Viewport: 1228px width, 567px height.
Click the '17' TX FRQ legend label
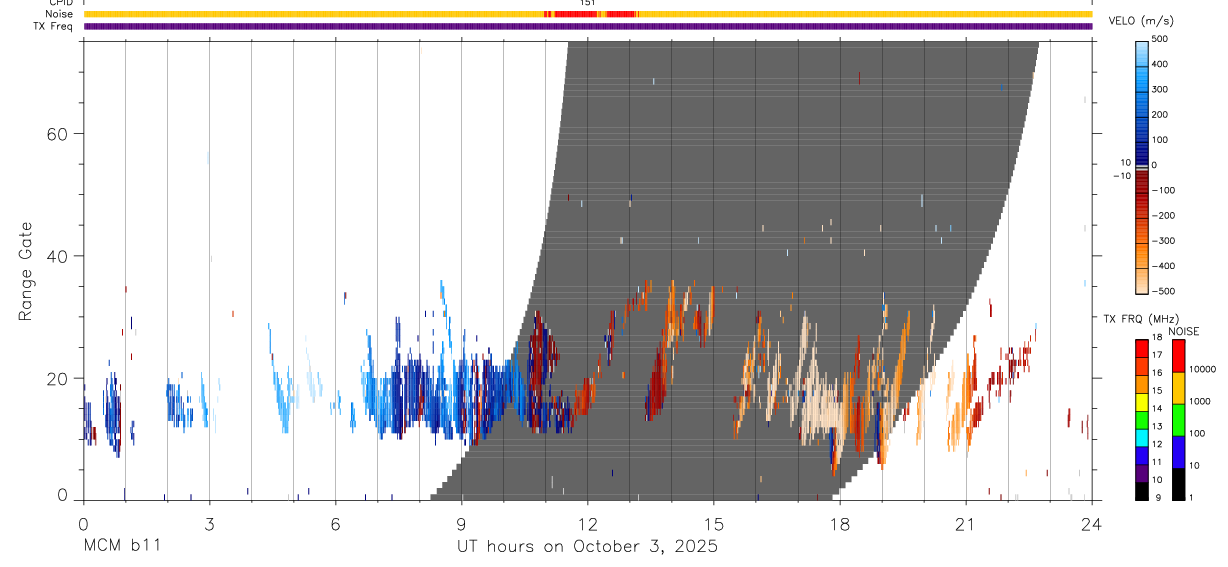pos(1157,355)
